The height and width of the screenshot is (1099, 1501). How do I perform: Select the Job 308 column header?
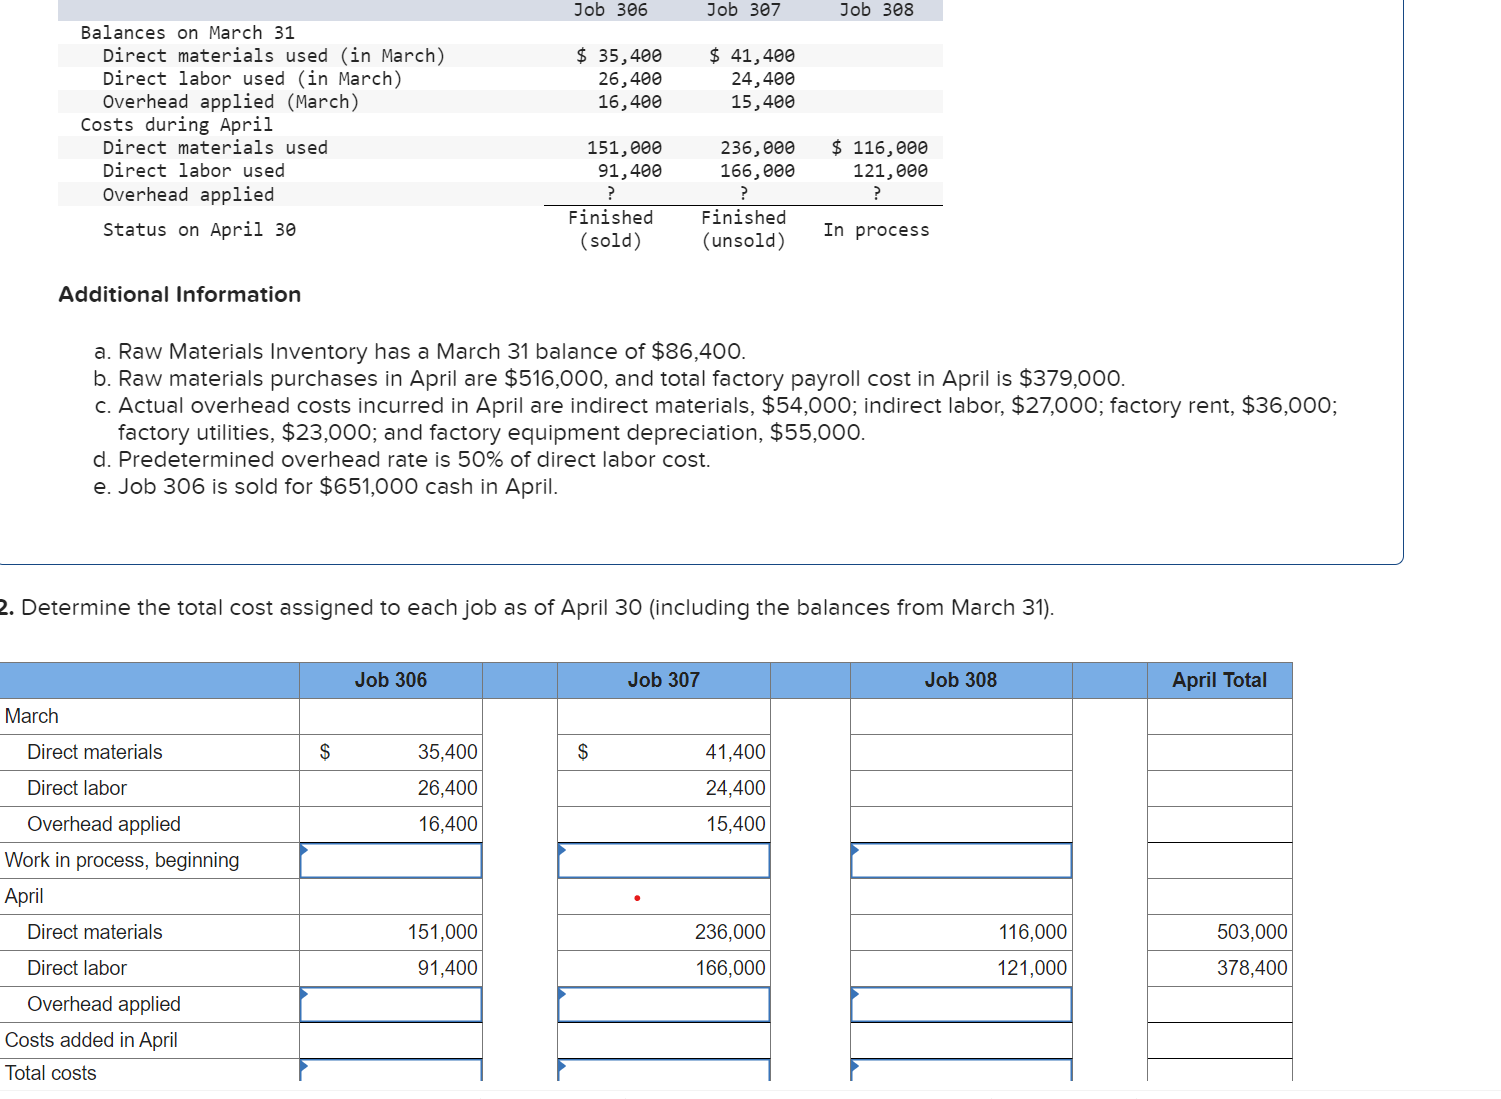pos(960,680)
